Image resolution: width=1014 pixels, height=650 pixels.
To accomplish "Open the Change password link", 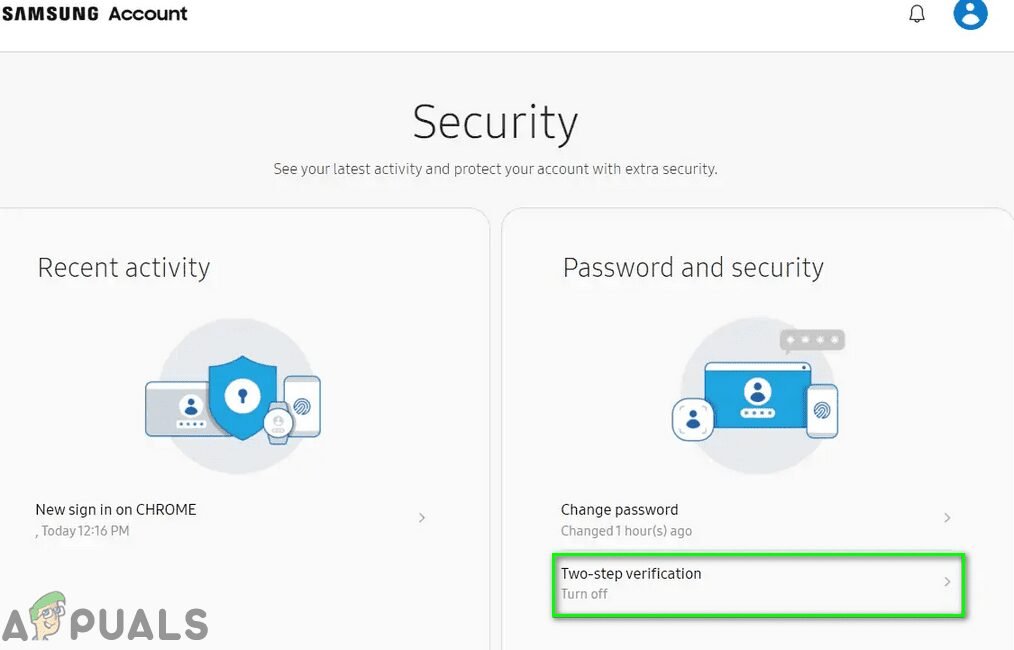I will coord(618,509).
